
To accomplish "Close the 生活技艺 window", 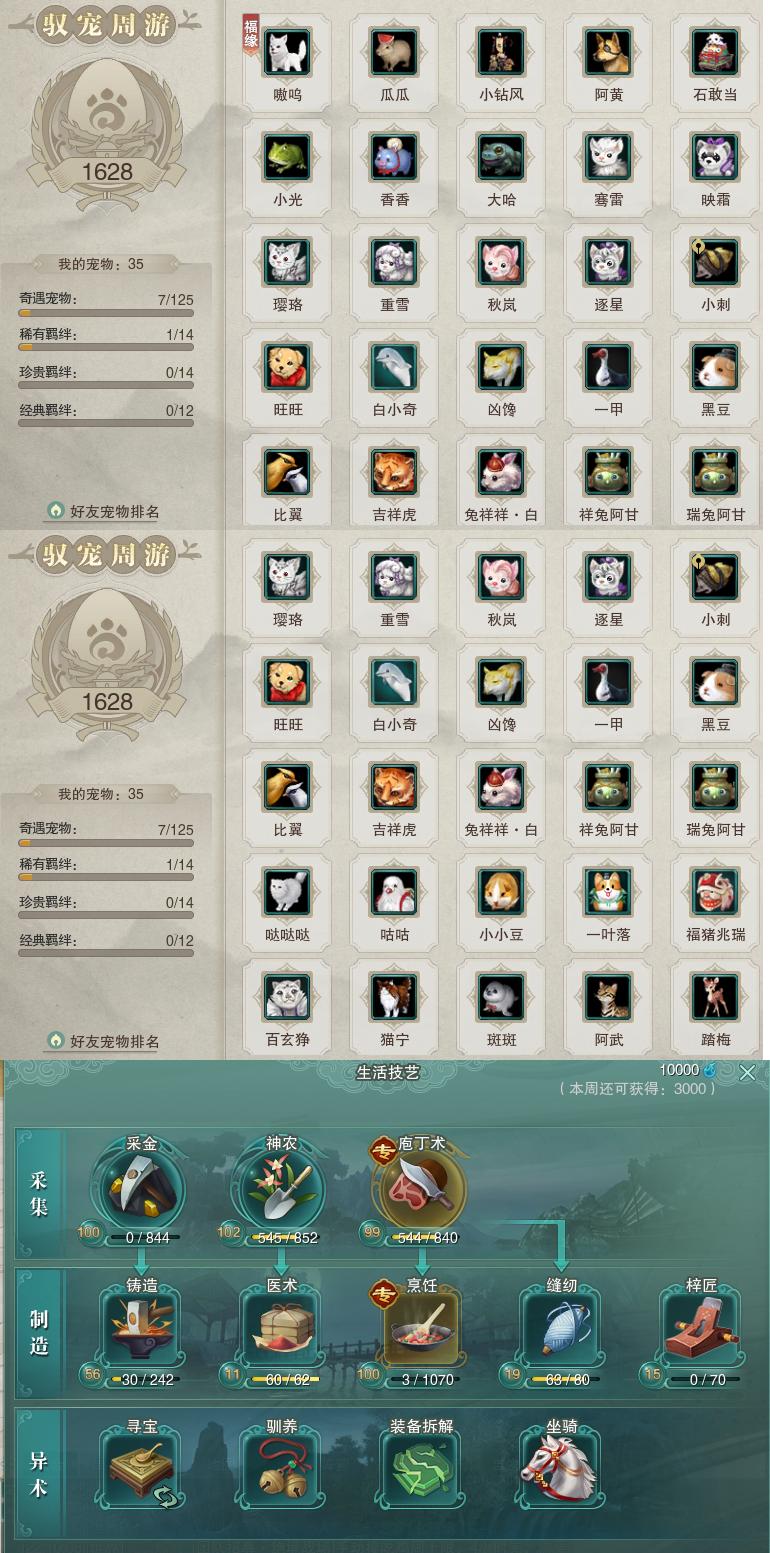I will (x=747, y=1073).
